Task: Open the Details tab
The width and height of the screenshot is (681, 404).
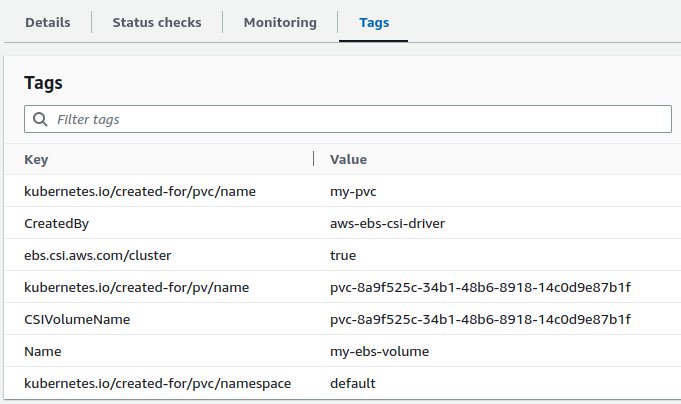Action: click(x=47, y=22)
